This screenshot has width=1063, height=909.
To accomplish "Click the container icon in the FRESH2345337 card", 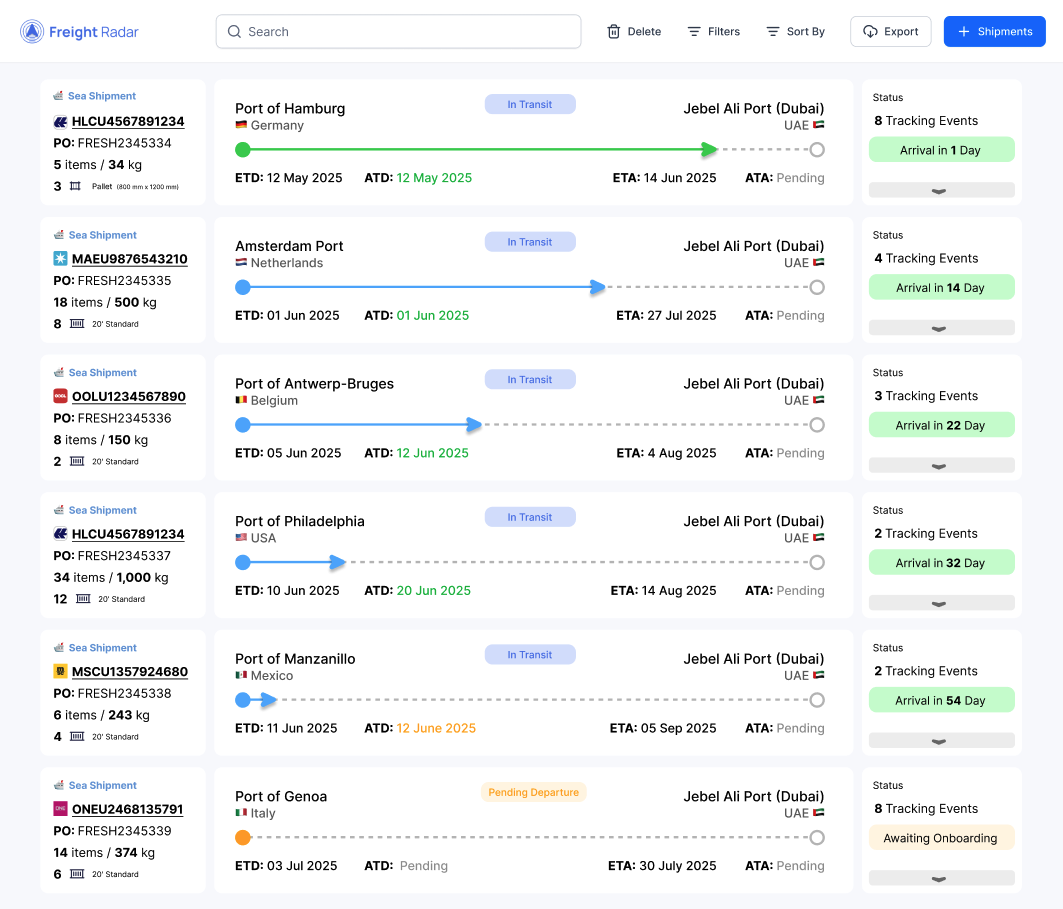I will click(83, 599).
